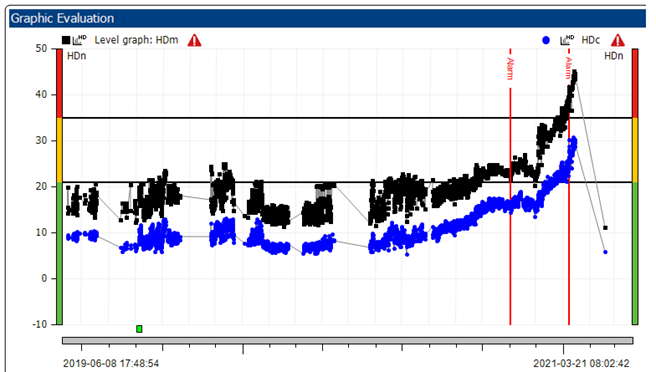This screenshot has height=372, width=656.
Task: Click the red warning triangle beside HDm
Action: (194, 40)
